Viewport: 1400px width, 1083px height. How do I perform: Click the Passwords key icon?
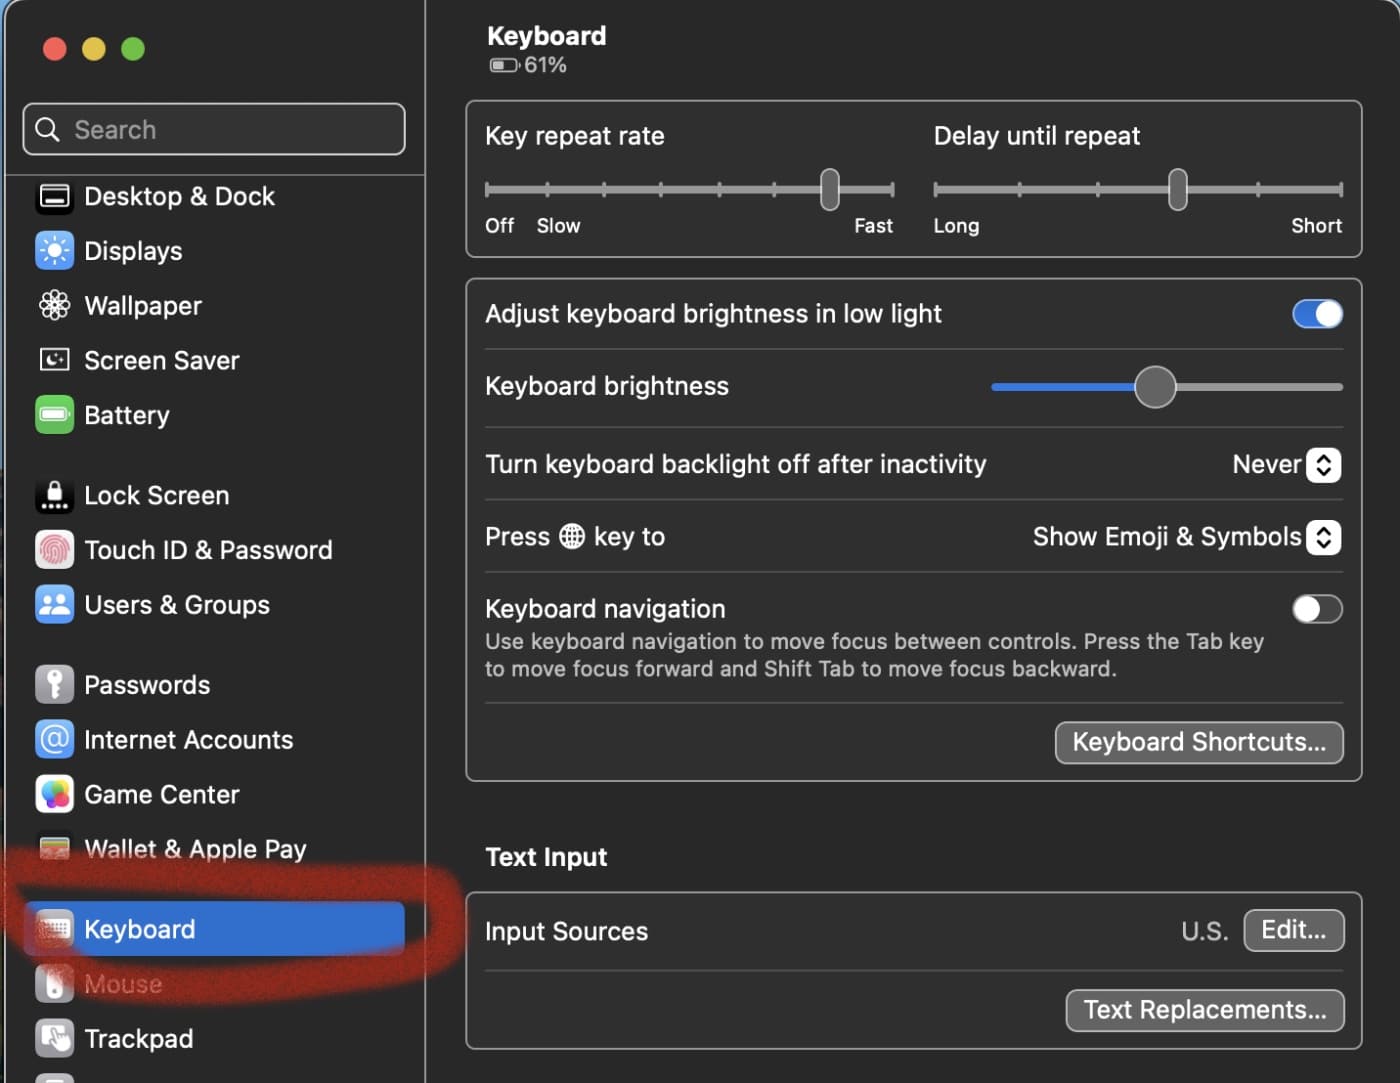(x=54, y=685)
